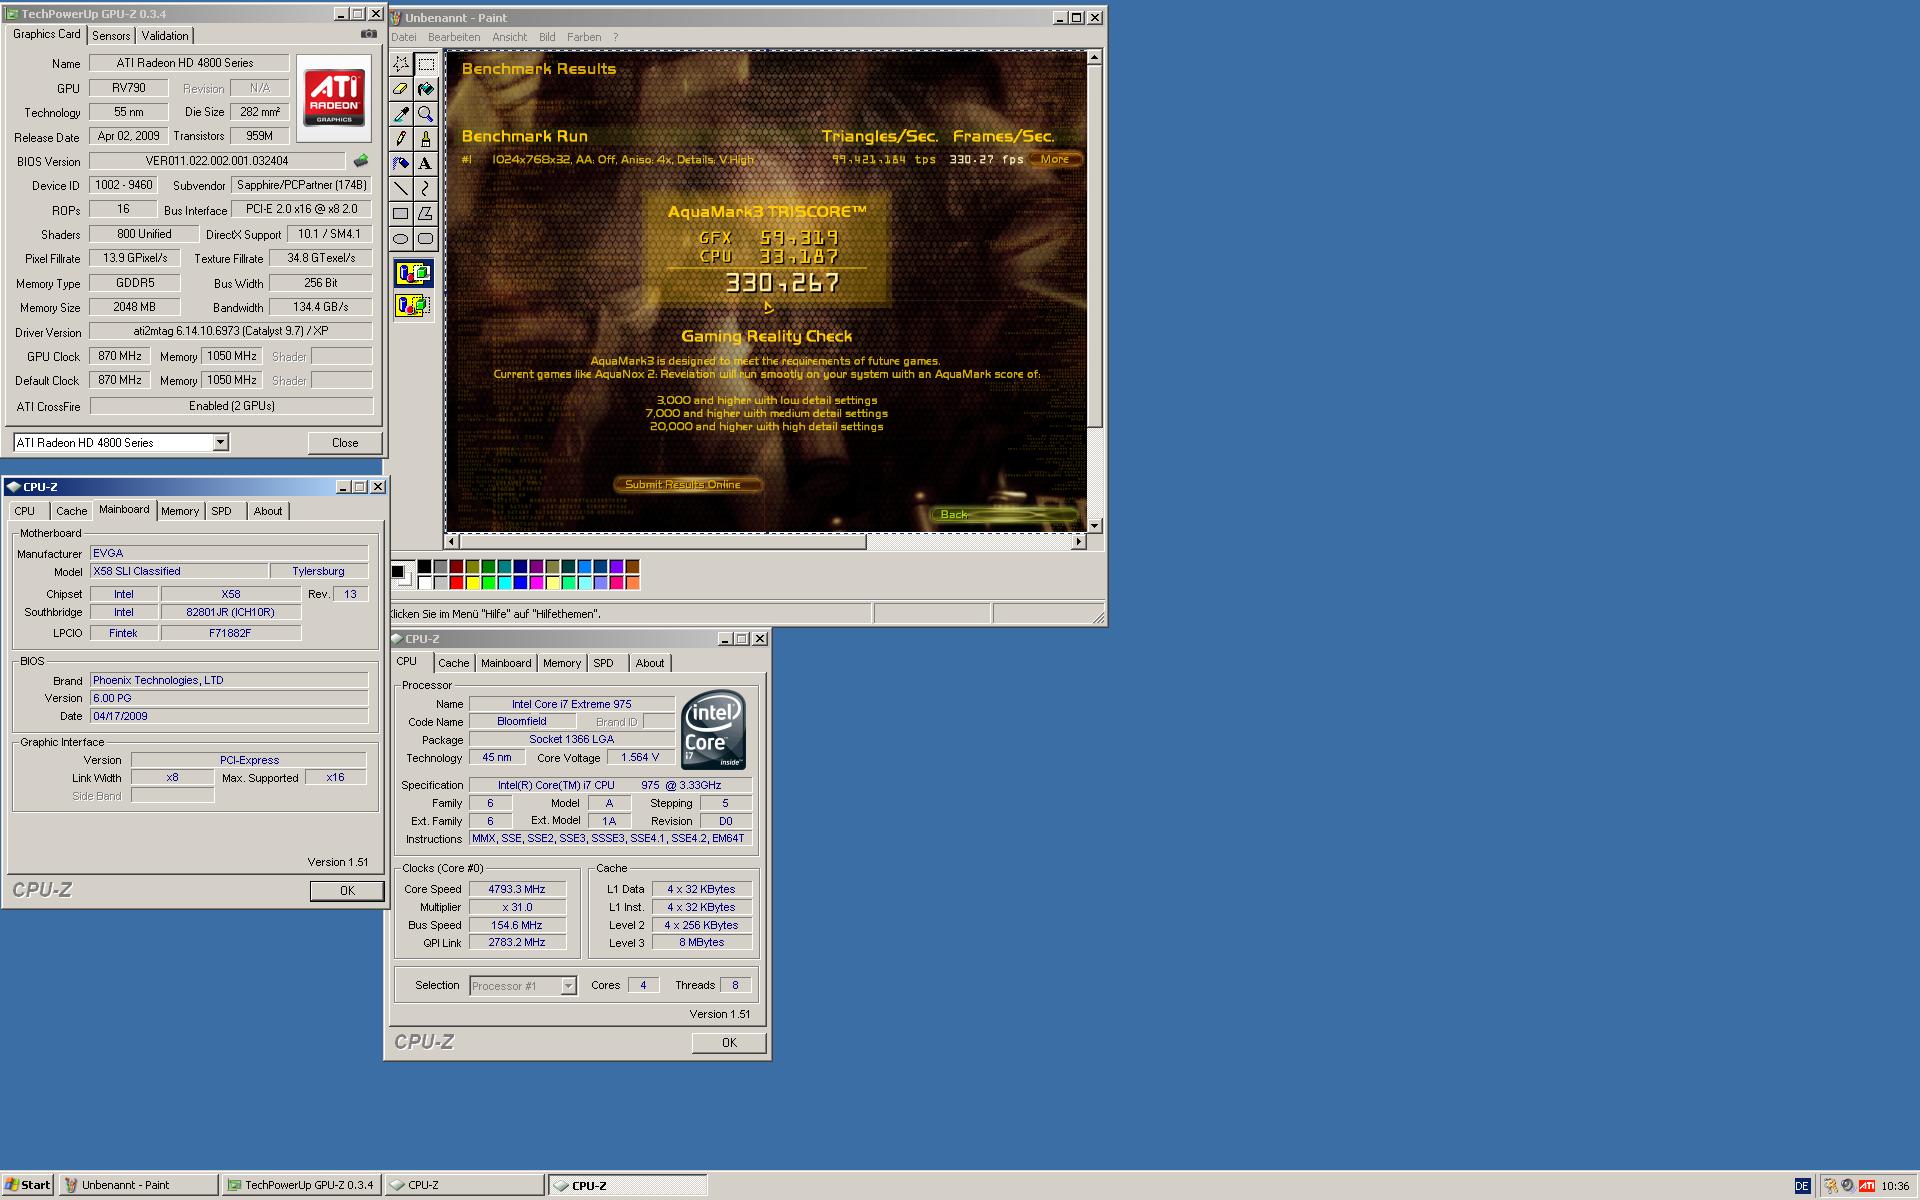
Task: Select the Rounded Rectangle tool
Action: 425,238
